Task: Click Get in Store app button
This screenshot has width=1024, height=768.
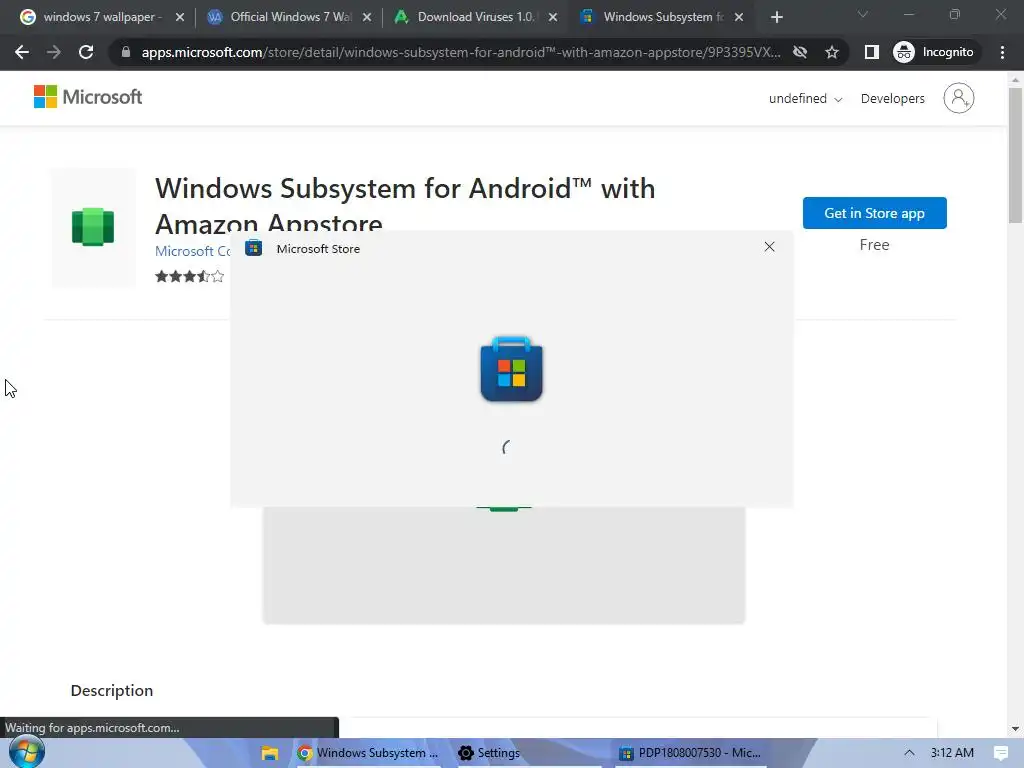Action: tap(874, 213)
